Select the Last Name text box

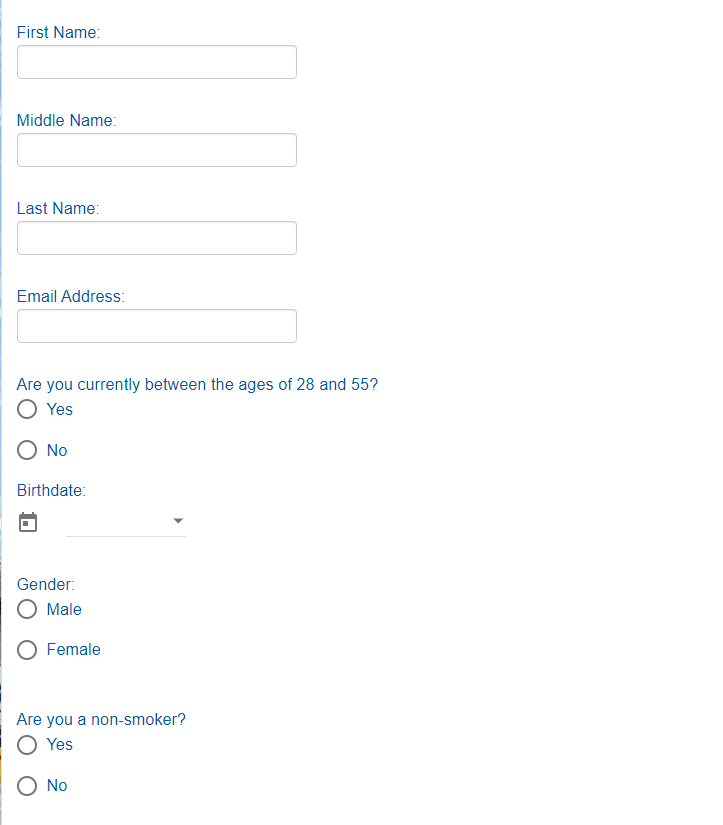pyautogui.click(x=157, y=238)
